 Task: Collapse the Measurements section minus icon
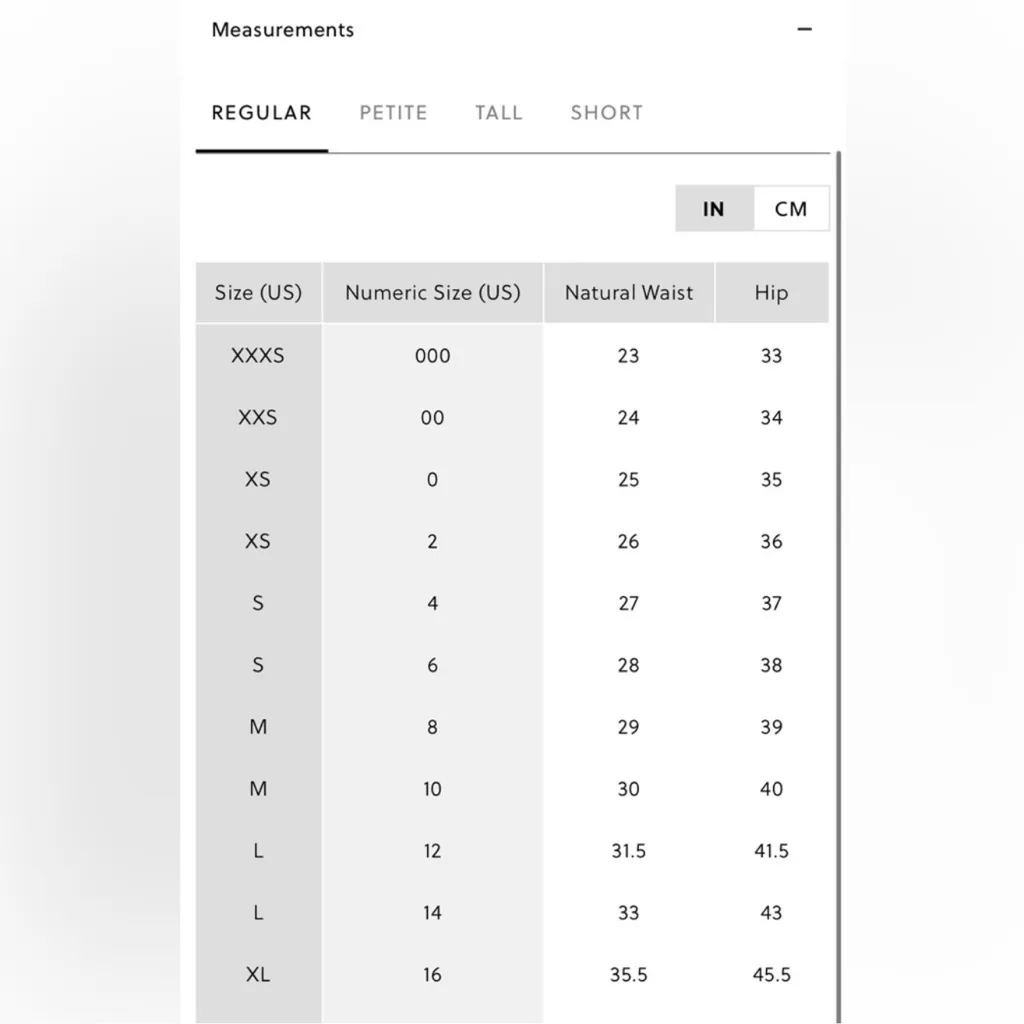[805, 30]
